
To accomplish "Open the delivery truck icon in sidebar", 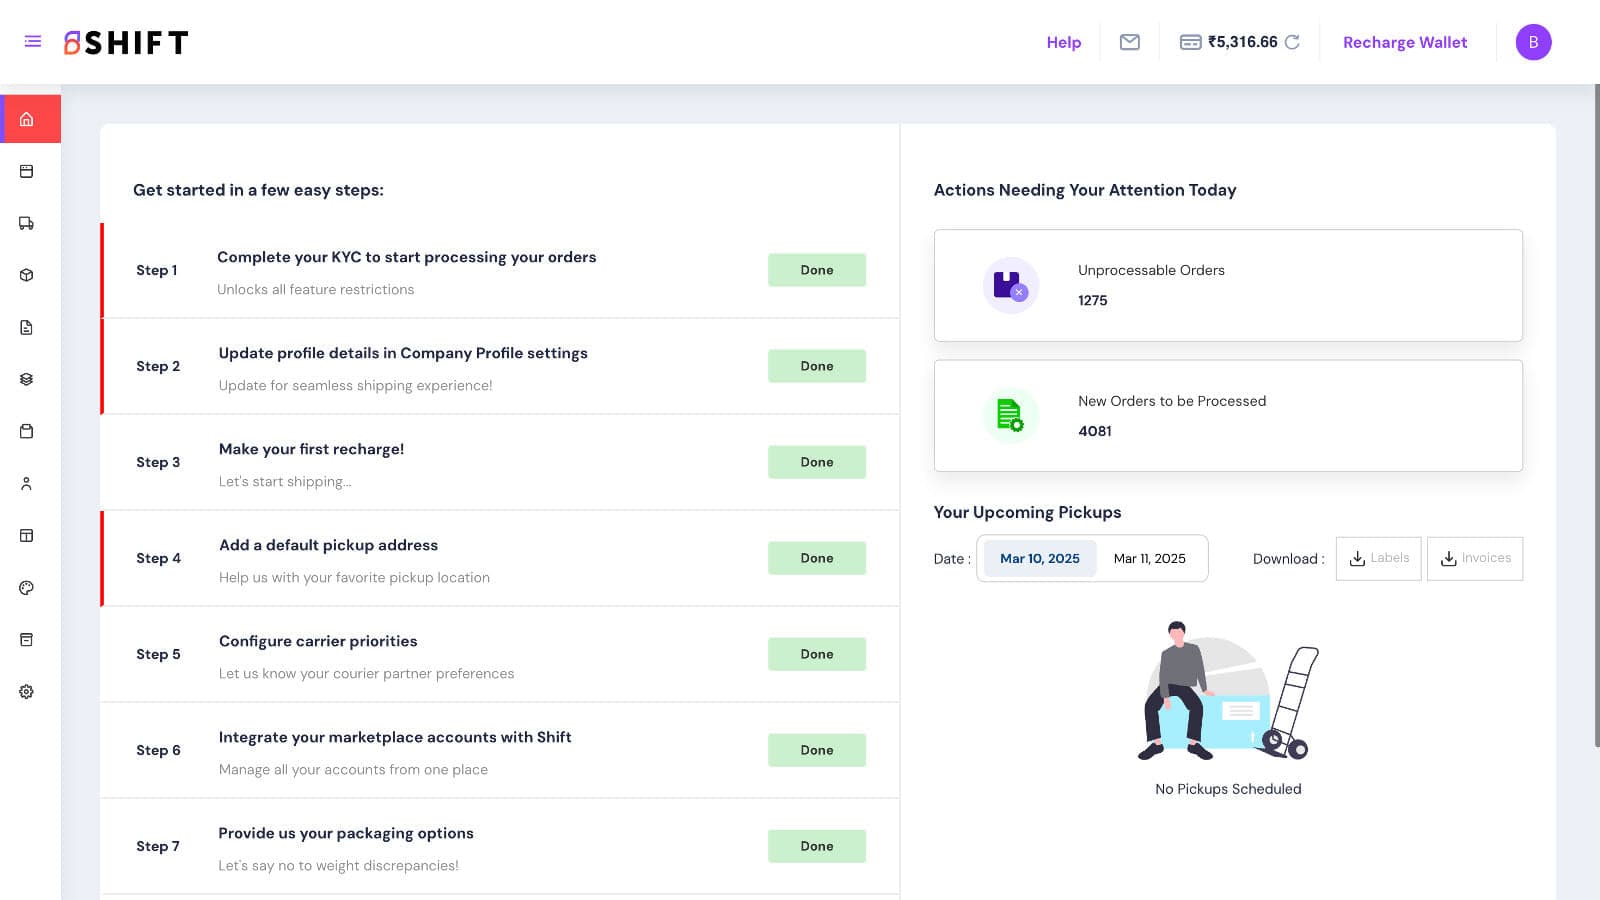I will 27,223.
